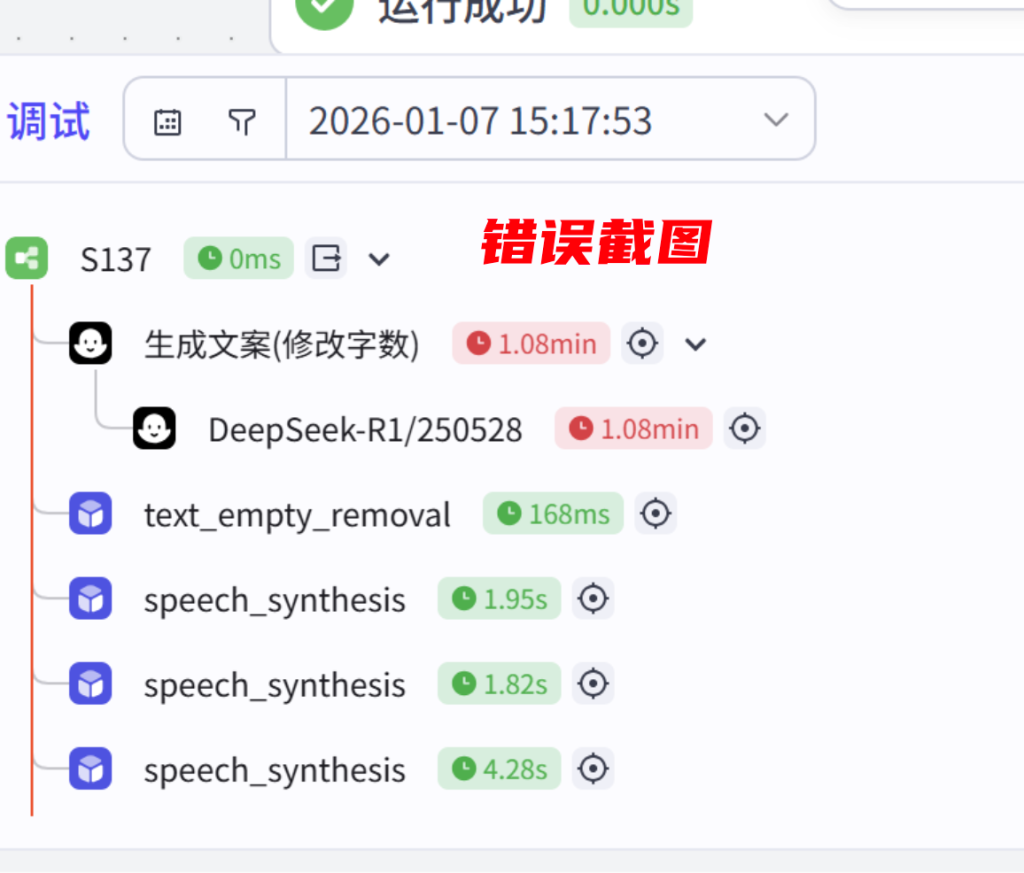Select the 生成文案(修改字数) row

pyautogui.click(x=389, y=343)
